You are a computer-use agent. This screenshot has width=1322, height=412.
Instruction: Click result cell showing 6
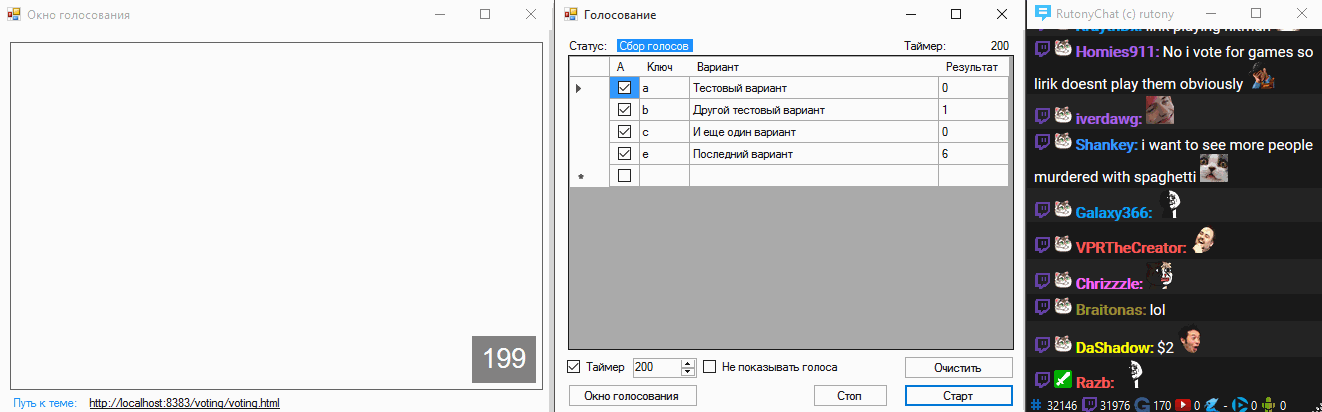(972, 154)
